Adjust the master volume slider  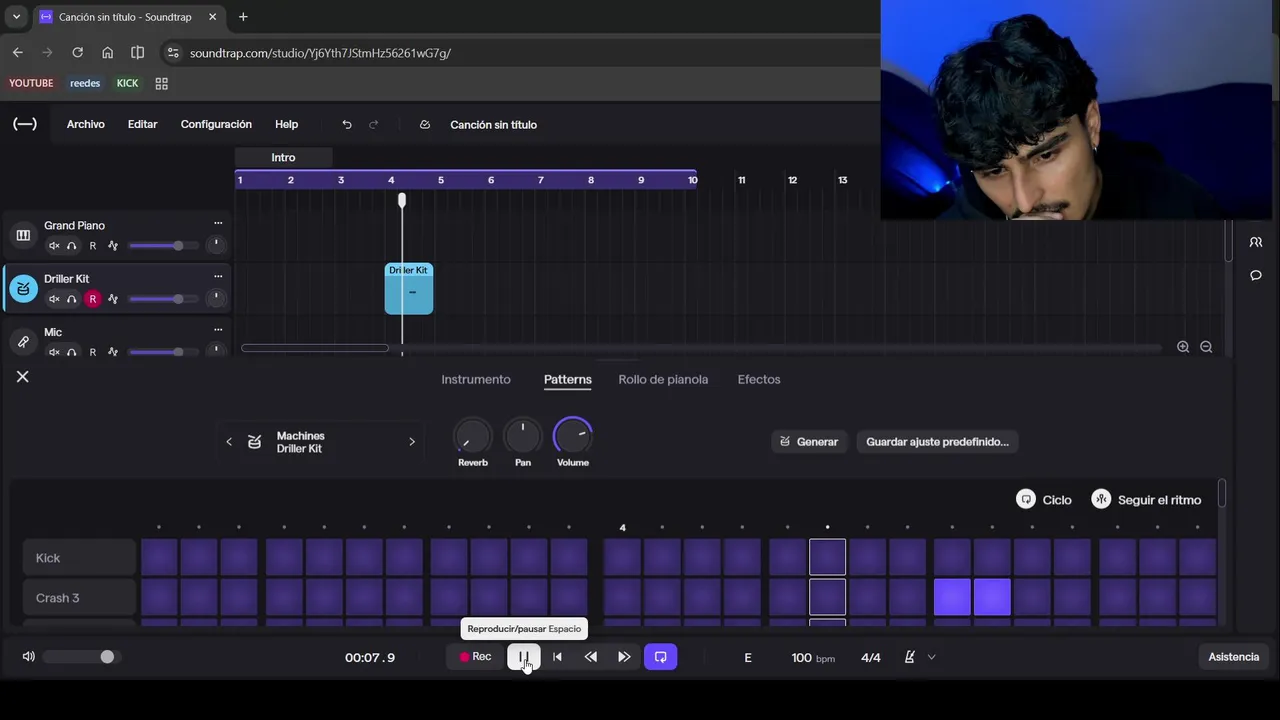[x=80, y=657]
